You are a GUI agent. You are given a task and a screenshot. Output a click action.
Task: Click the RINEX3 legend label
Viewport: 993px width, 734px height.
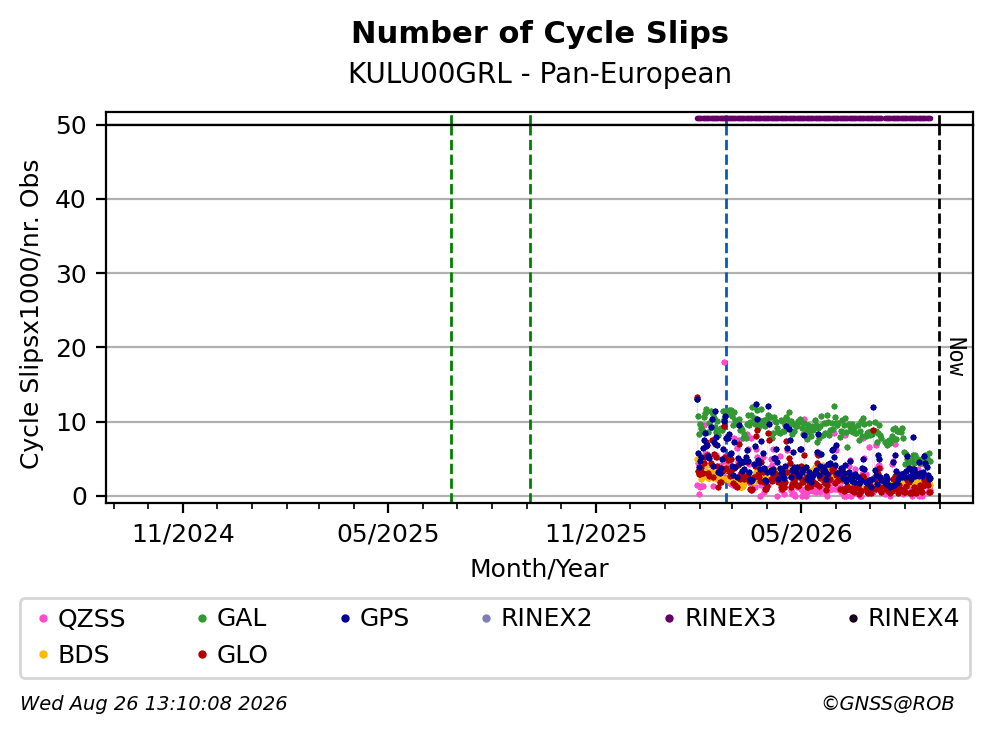[x=730, y=618]
